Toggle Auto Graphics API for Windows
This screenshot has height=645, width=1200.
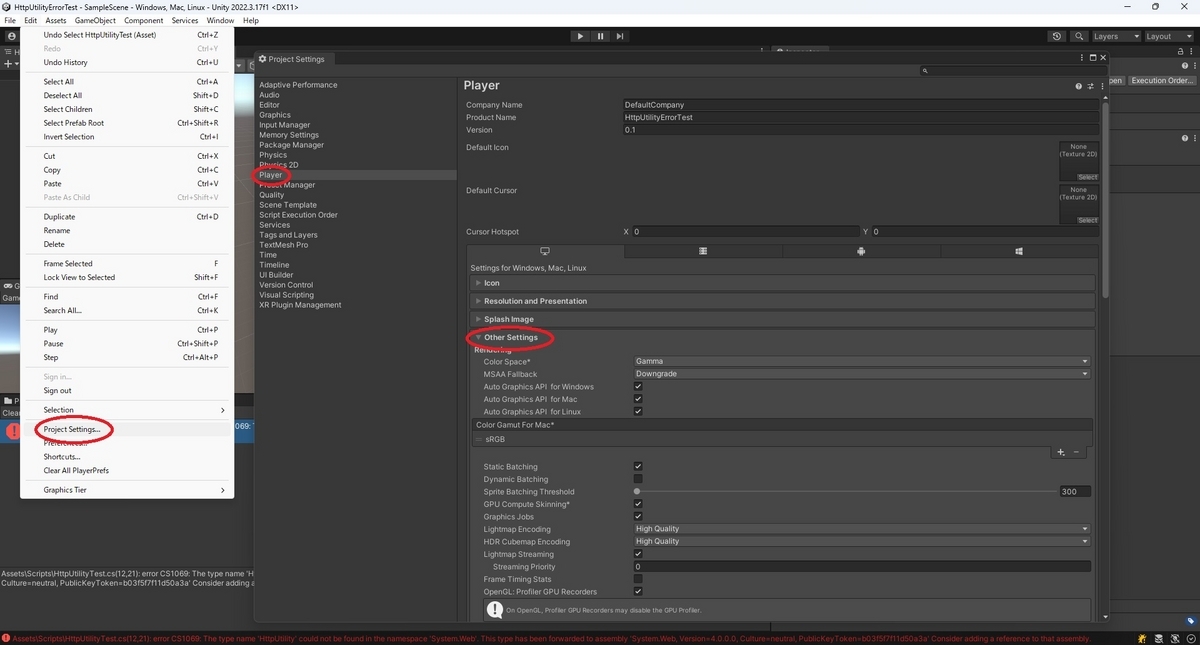point(638,387)
